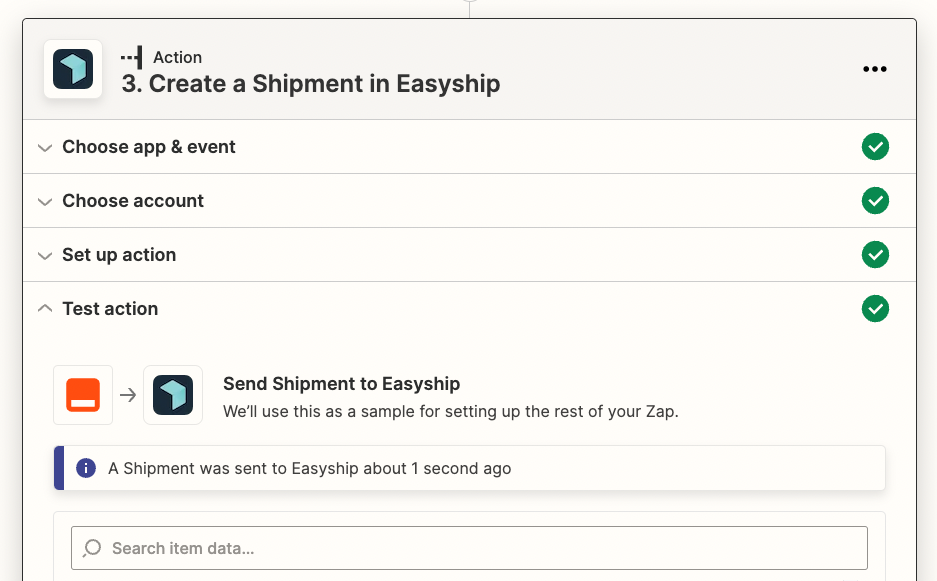Expand the Choose app & event chevron
This screenshot has height=581, width=937.
pyautogui.click(x=45, y=148)
